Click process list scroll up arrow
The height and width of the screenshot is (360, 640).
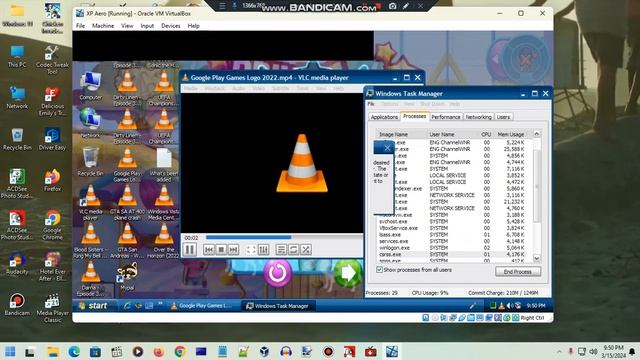(537, 134)
